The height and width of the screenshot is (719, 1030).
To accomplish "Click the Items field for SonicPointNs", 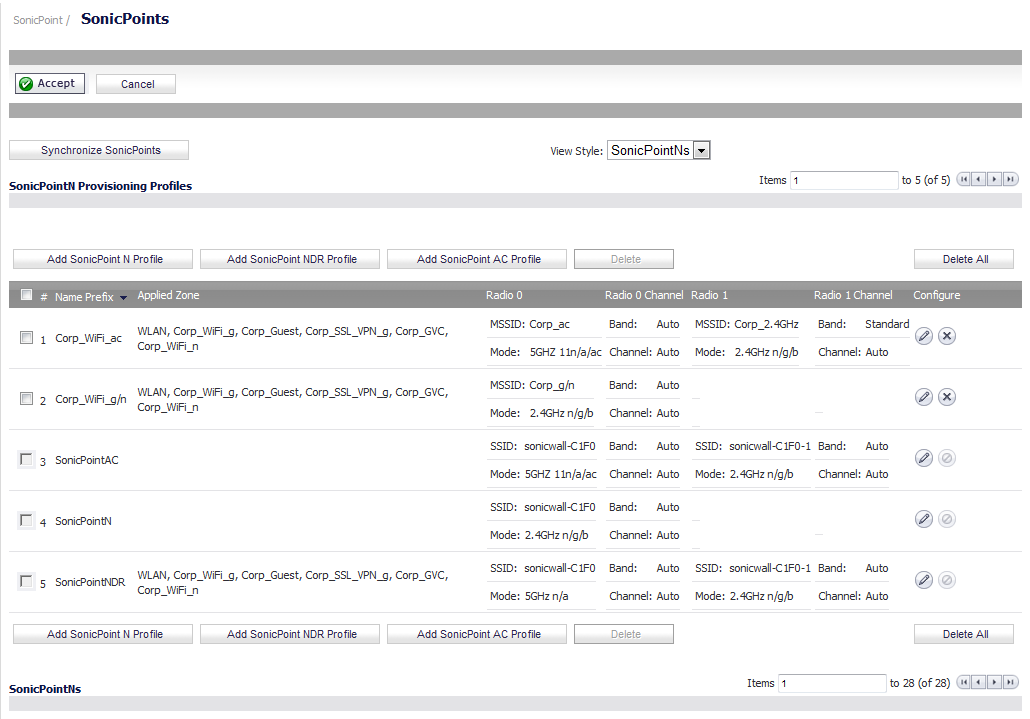I will coord(832,684).
